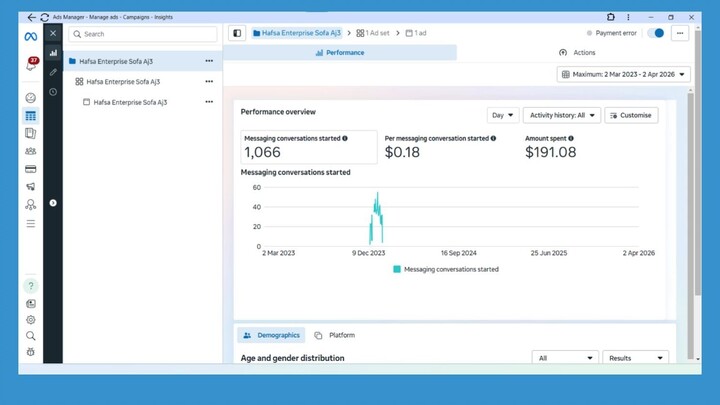Open the Results dropdown in demographics
720x405 pixels.
tap(635, 357)
